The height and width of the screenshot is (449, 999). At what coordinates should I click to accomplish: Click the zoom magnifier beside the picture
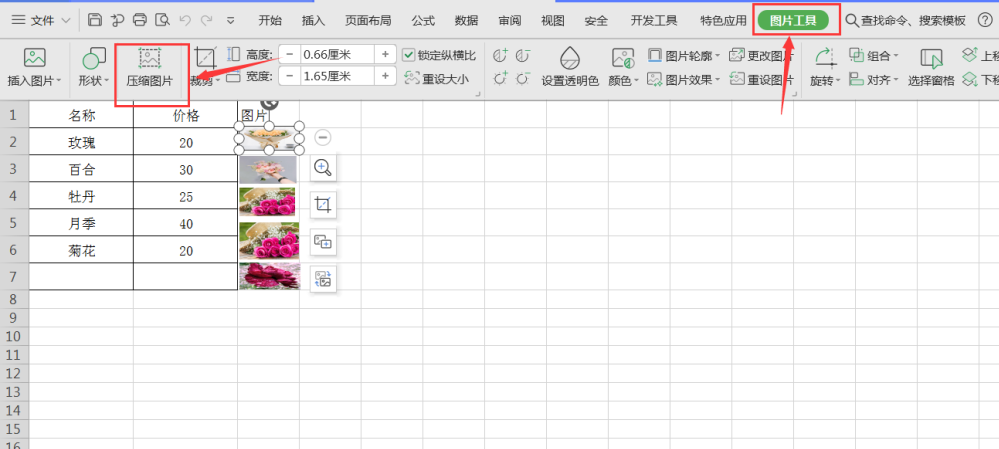pyautogui.click(x=324, y=168)
